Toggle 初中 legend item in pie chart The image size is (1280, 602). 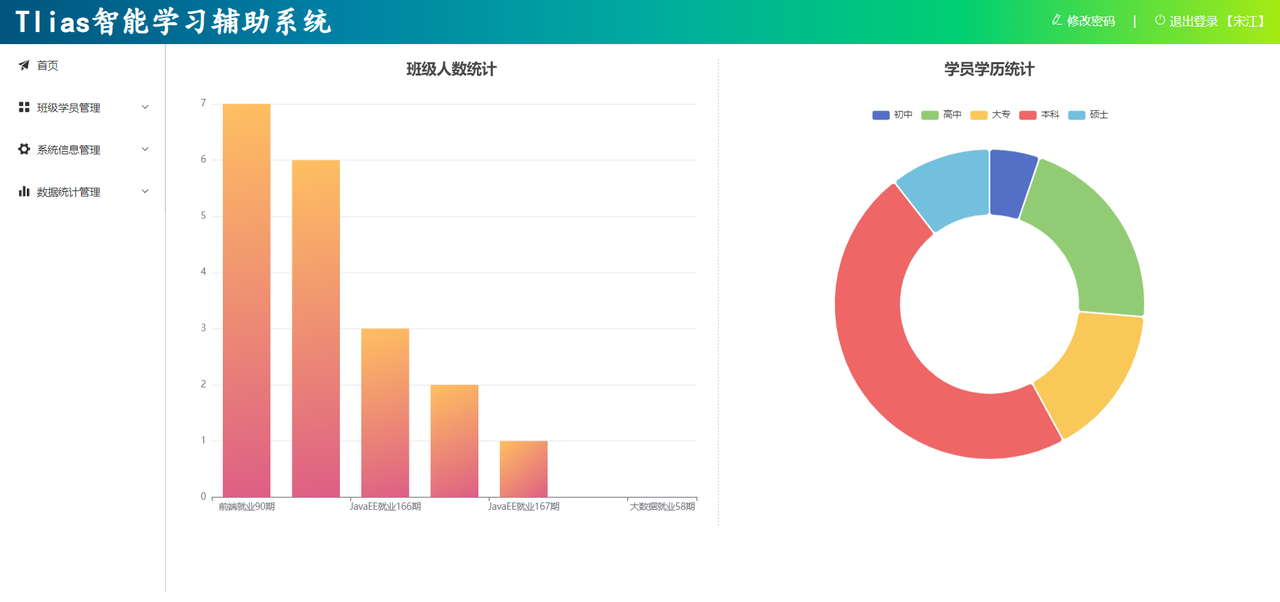[x=892, y=115]
